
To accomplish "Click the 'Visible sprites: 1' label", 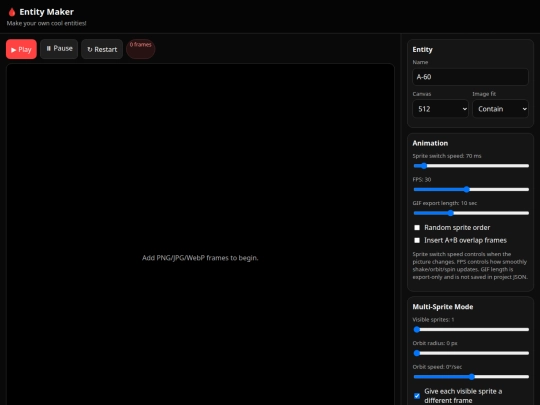I will [433, 320].
